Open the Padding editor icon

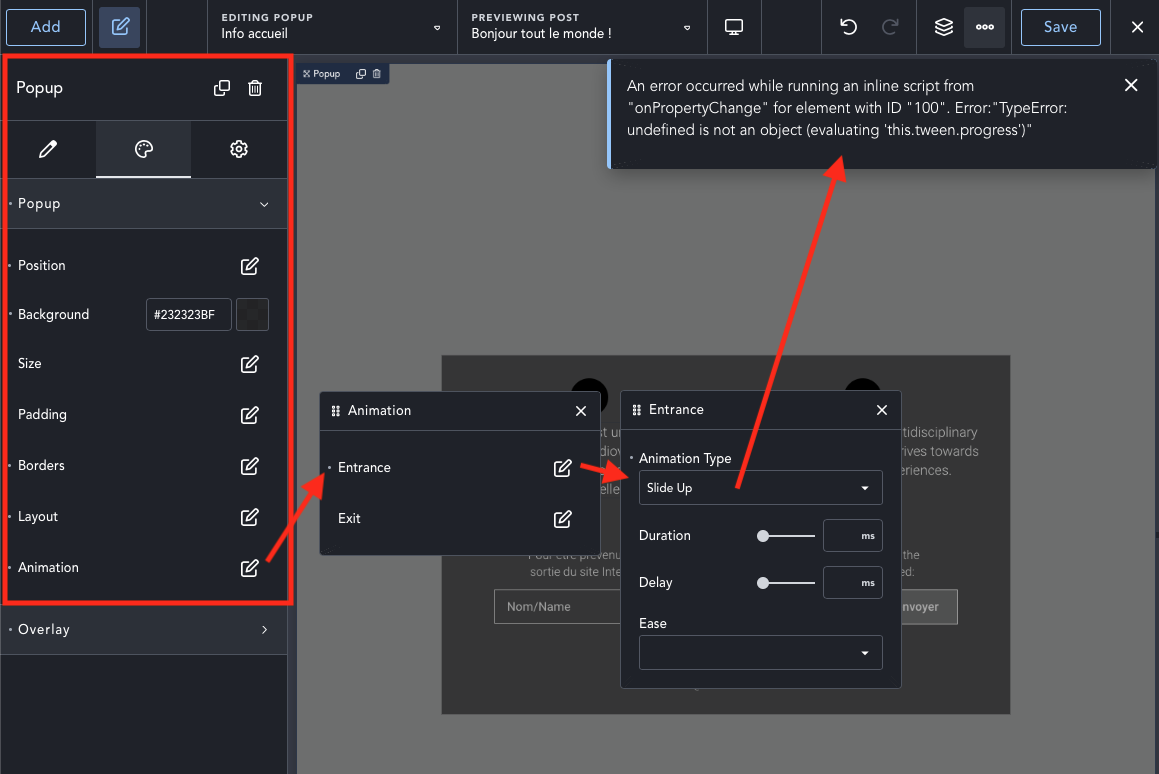click(x=249, y=415)
